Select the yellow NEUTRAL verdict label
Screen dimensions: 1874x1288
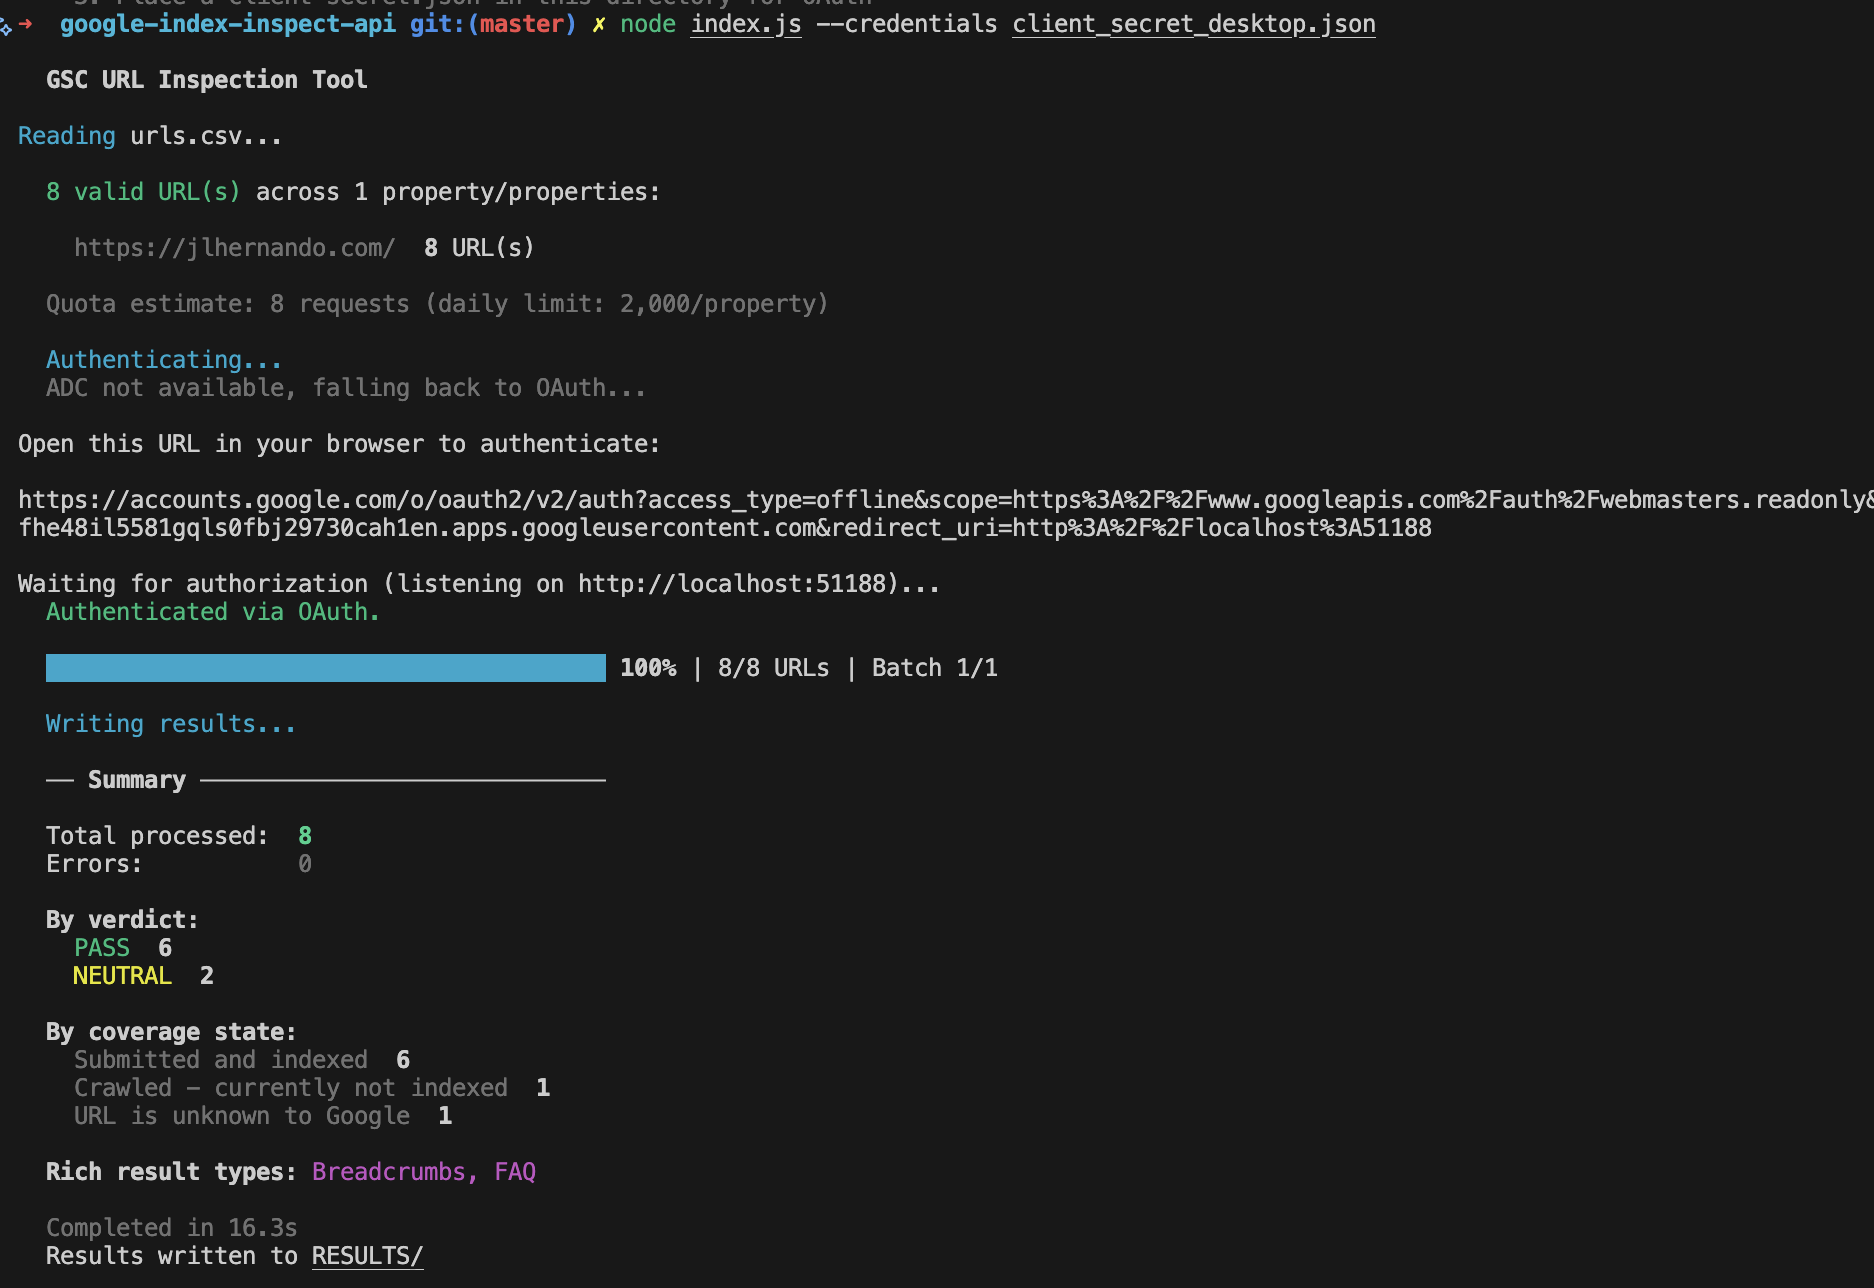tap(122, 975)
